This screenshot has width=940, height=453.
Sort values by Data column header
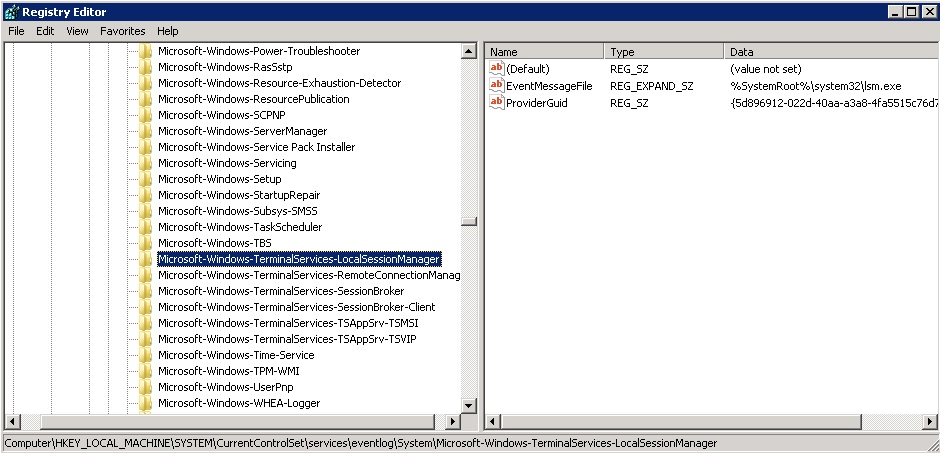(831, 52)
